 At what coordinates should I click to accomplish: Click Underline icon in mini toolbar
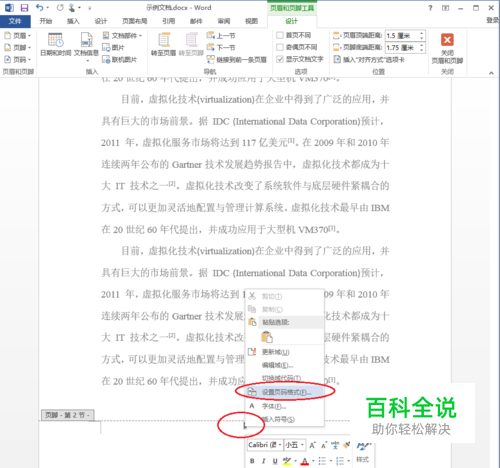[275, 461]
